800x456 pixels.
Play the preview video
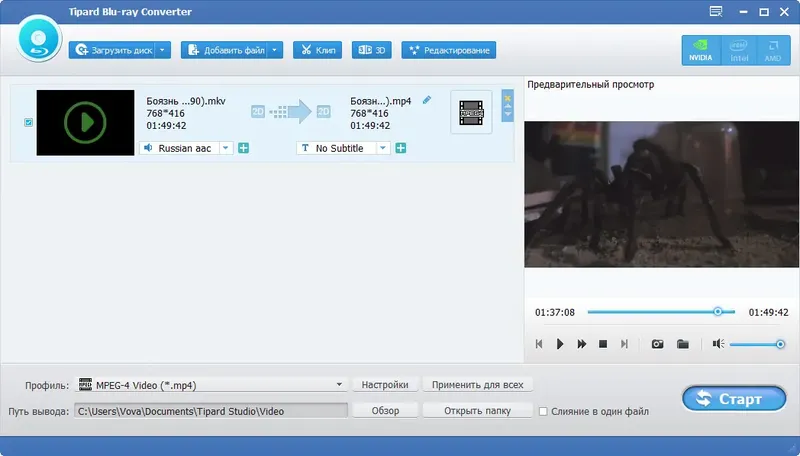(560, 344)
